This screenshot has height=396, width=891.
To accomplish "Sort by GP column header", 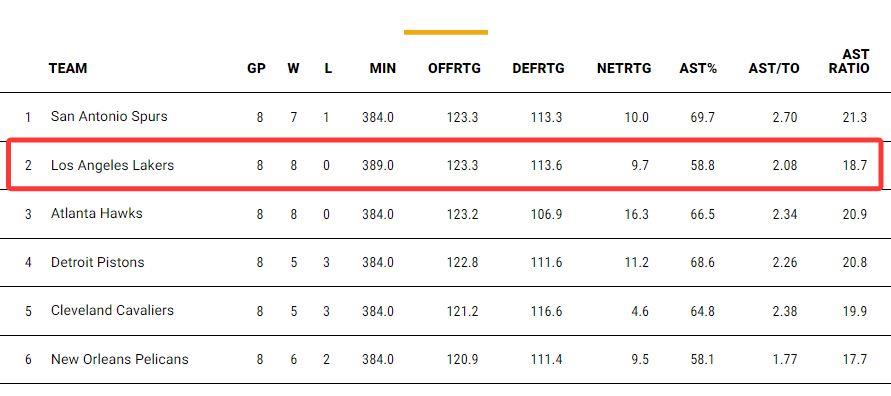I will point(256,69).
